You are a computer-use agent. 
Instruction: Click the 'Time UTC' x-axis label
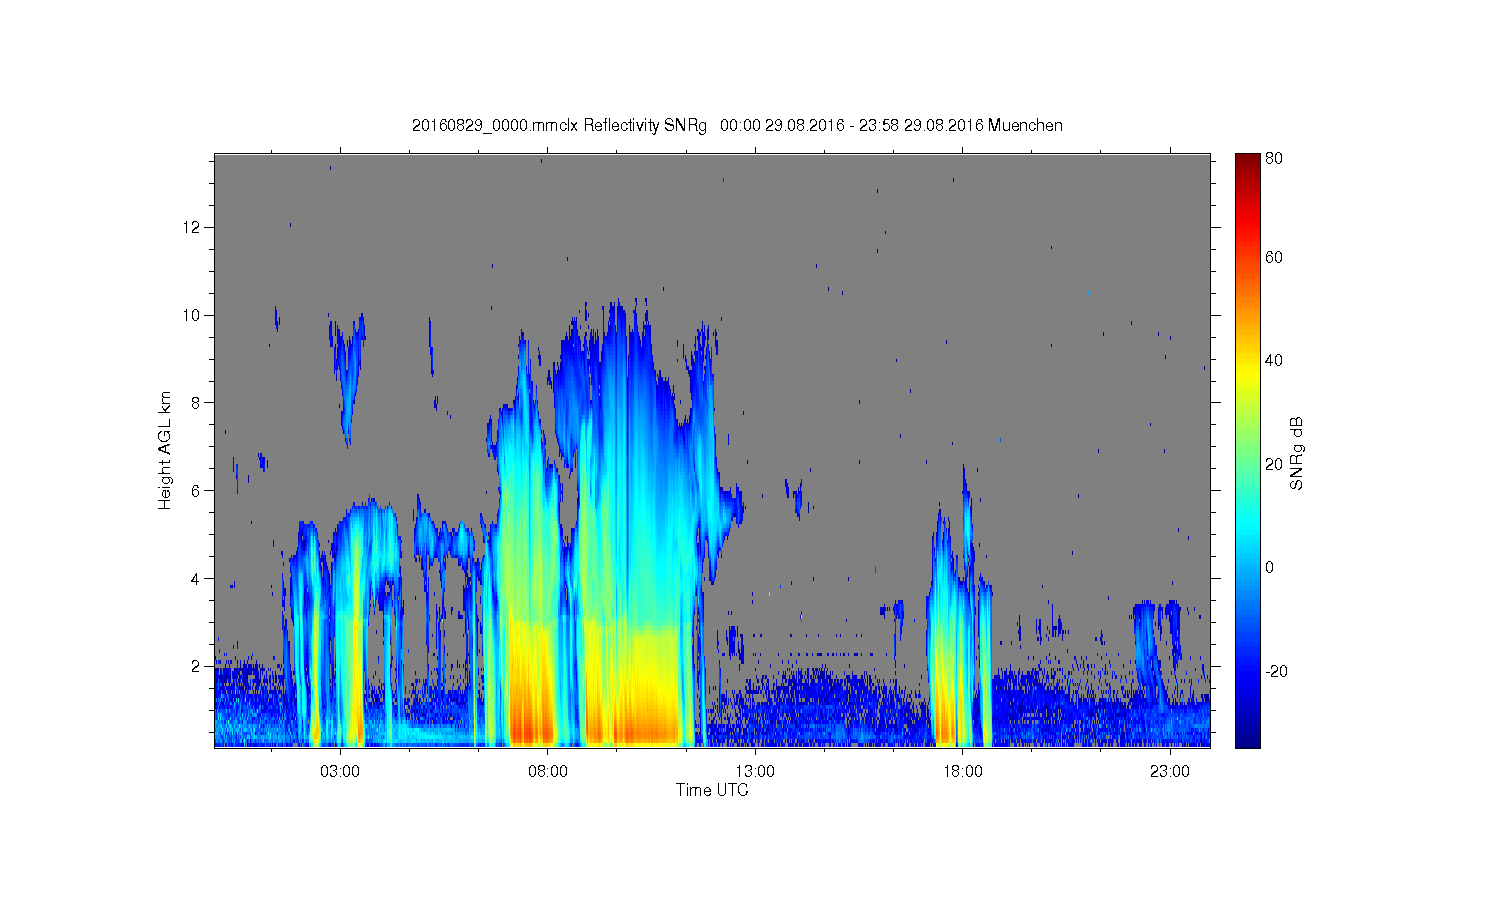point(712,790)
